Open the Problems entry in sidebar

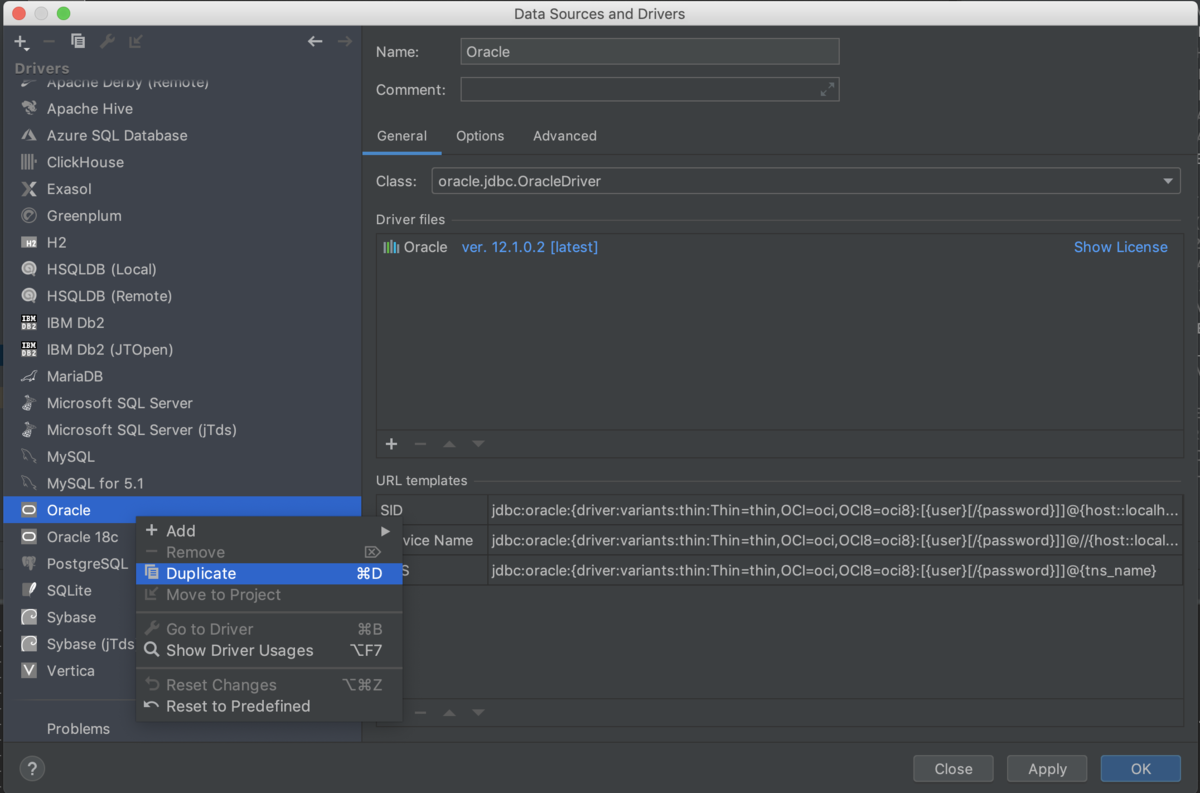(x=78, y=729)
